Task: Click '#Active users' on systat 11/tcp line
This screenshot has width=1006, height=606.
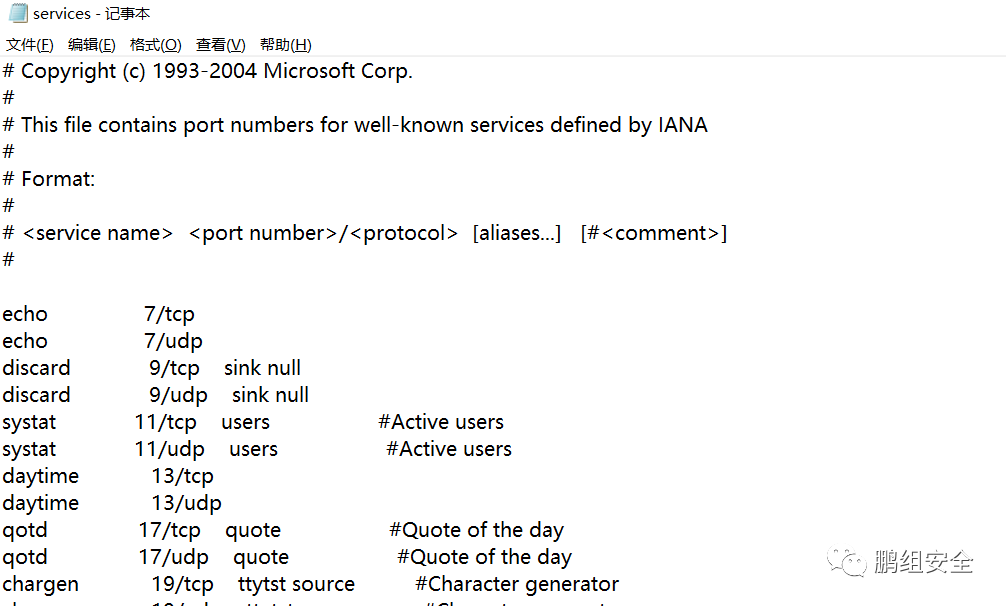Action: (x=441, y=422)
